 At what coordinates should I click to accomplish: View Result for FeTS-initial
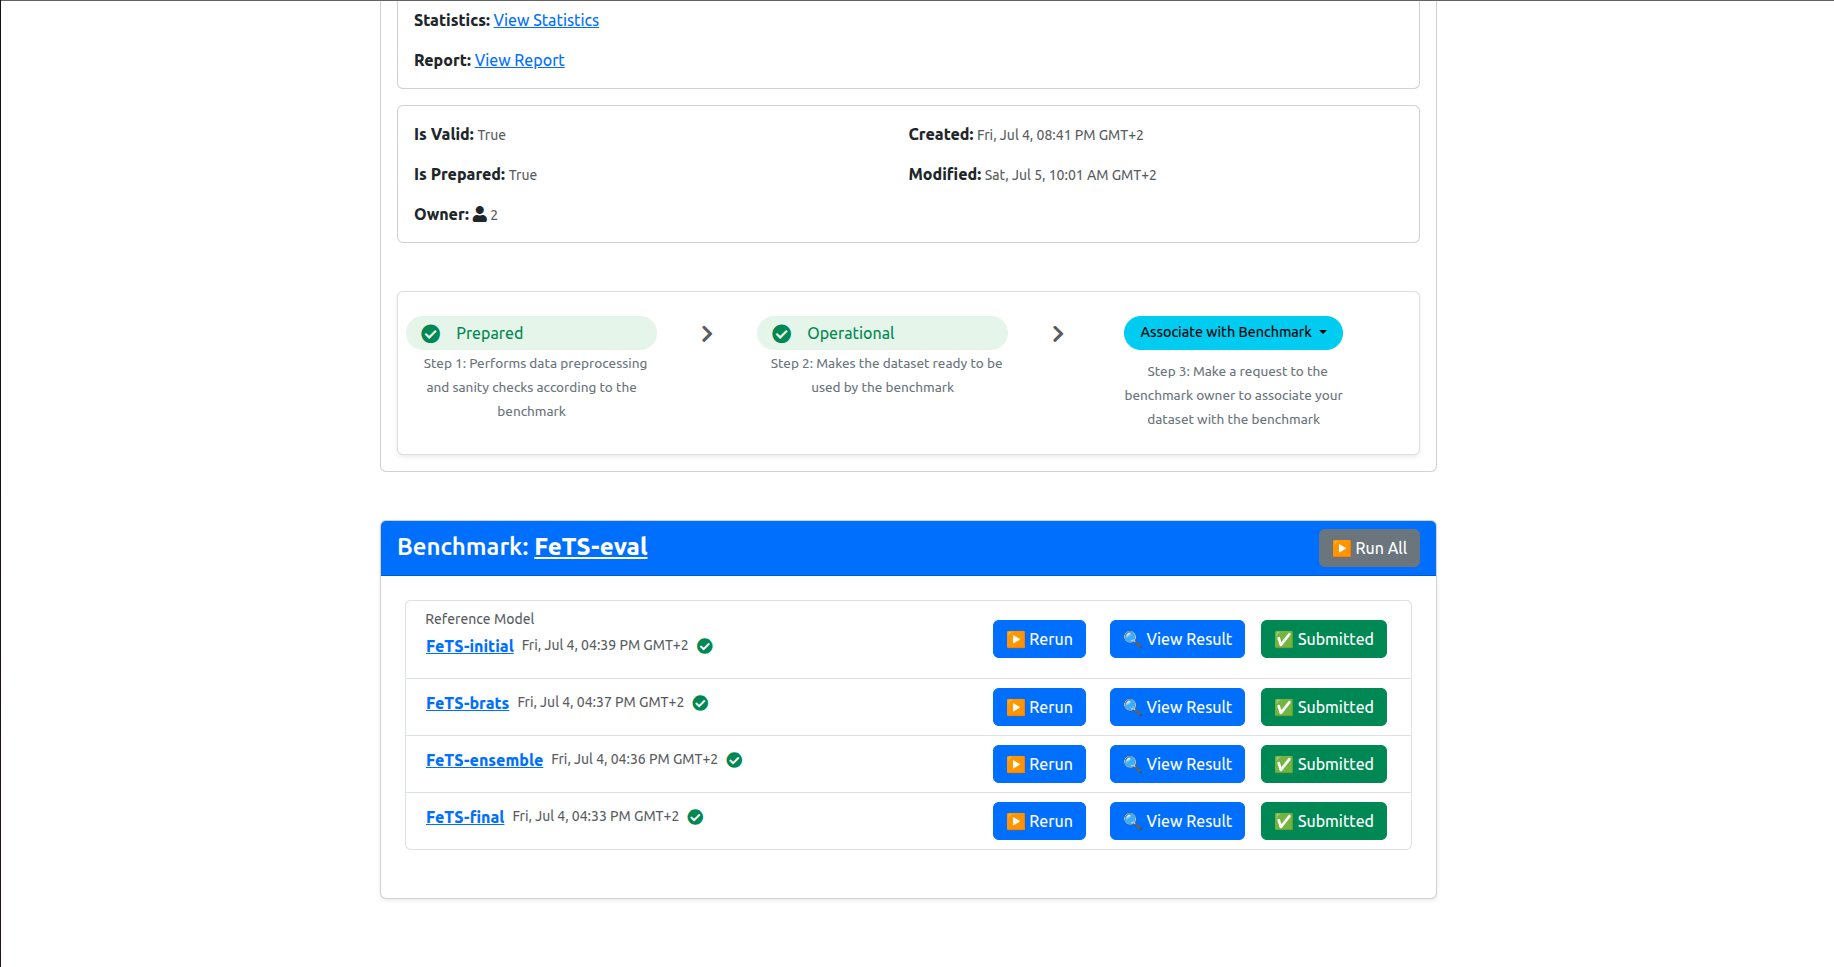[x=1177, y=639]
